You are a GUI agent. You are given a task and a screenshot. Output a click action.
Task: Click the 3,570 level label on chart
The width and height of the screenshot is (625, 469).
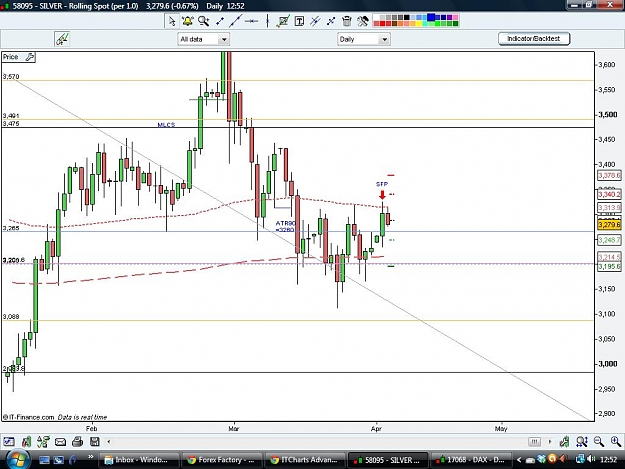(x=11, y=76)
